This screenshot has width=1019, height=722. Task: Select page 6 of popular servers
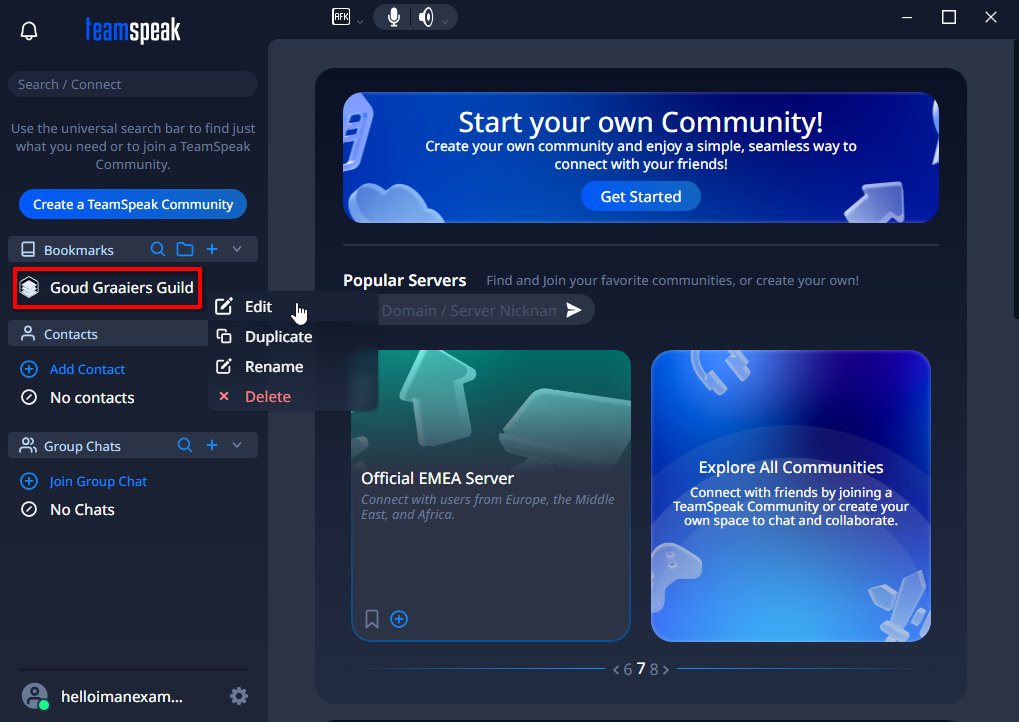(x=628, y=669)
